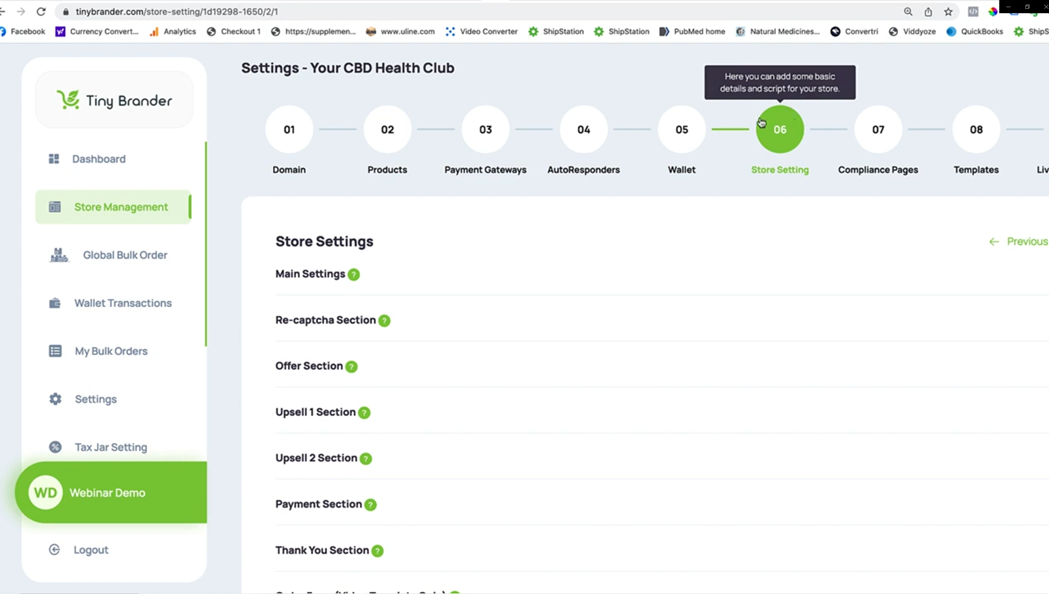Click the Store Management icon
Screen dimensions: 1049x594
(x=55, y=207)
